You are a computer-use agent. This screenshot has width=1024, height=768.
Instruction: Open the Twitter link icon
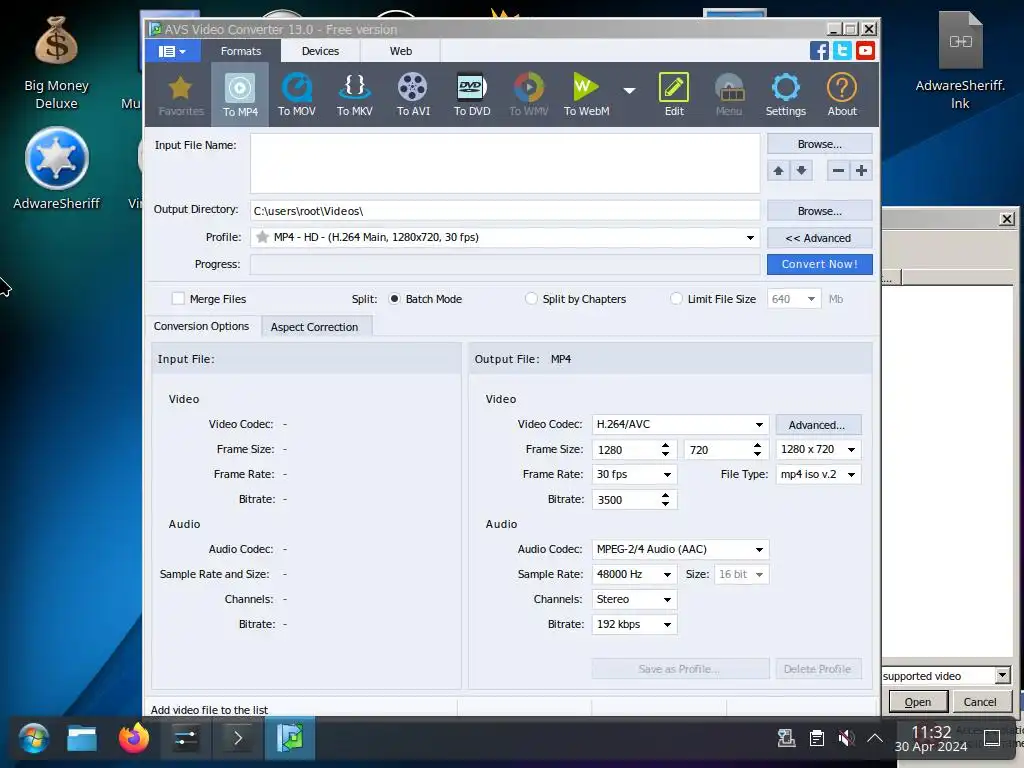coord(842,50)
